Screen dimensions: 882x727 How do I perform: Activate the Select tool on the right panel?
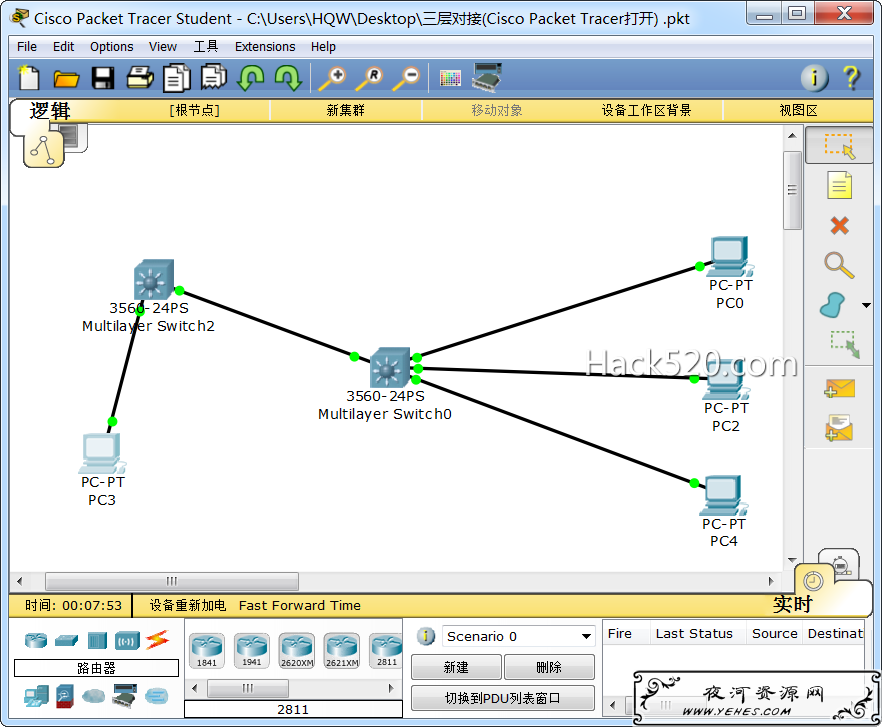coord(839,146)
